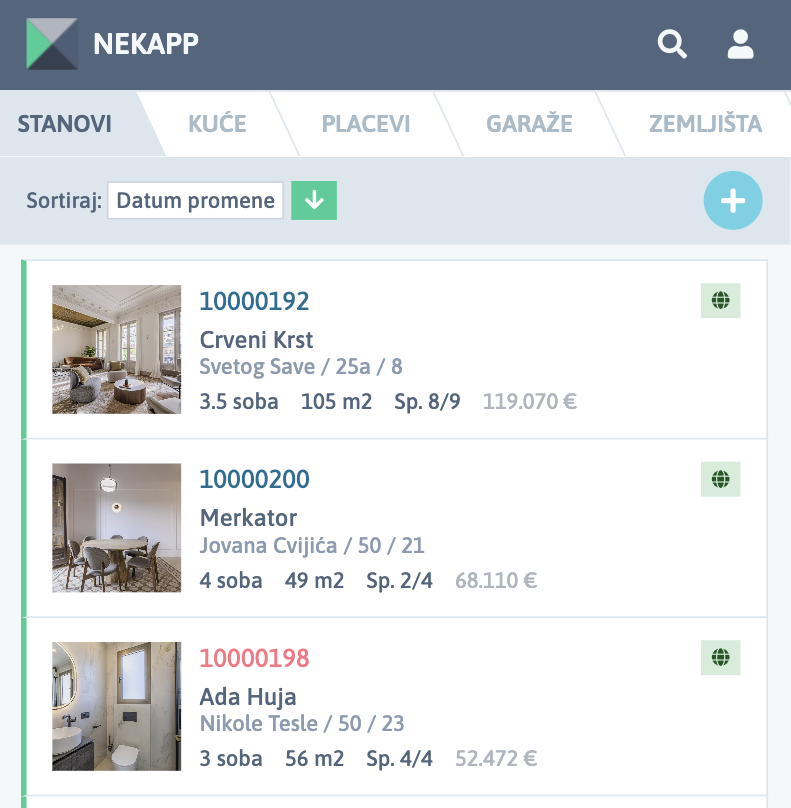Screen dimensions: 791x808
Task: Click globe icon for listing 10000192
Action: 720,300
